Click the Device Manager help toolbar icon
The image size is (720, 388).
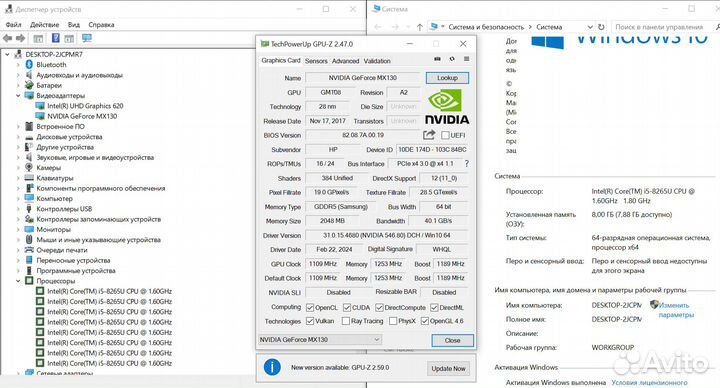56,39
